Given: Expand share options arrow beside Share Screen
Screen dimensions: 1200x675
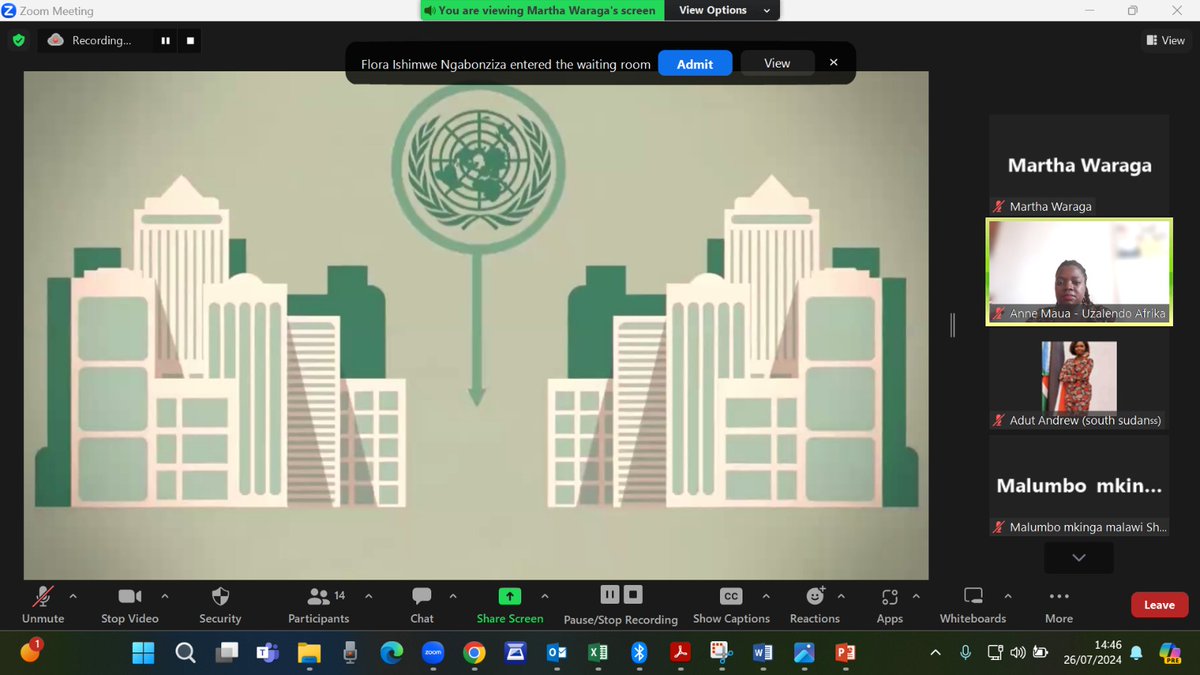Looking at the screenshot, I should [x=545, y=596].
